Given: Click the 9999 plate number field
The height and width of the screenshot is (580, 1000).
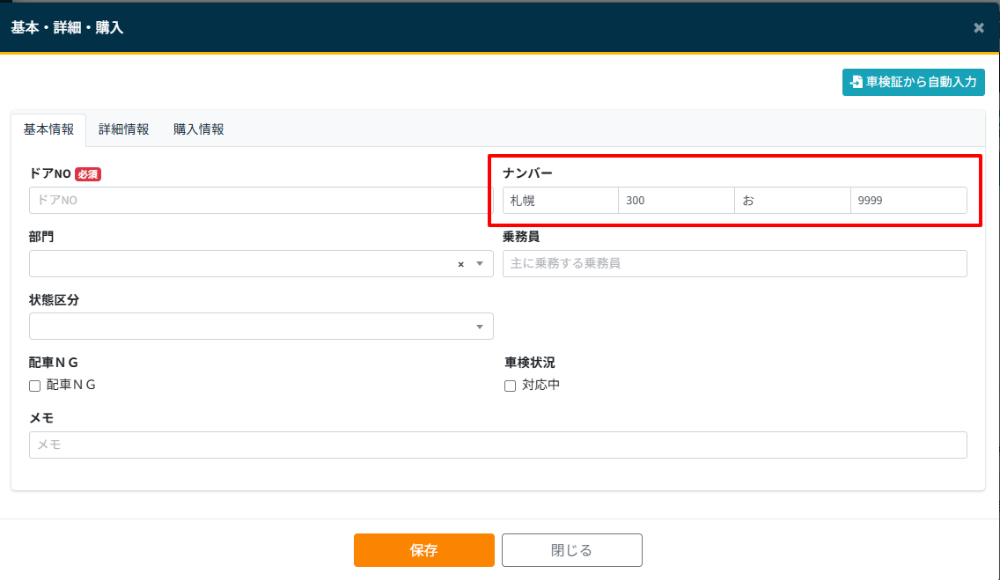Looking at the screenshot, I should coord(909,200).
